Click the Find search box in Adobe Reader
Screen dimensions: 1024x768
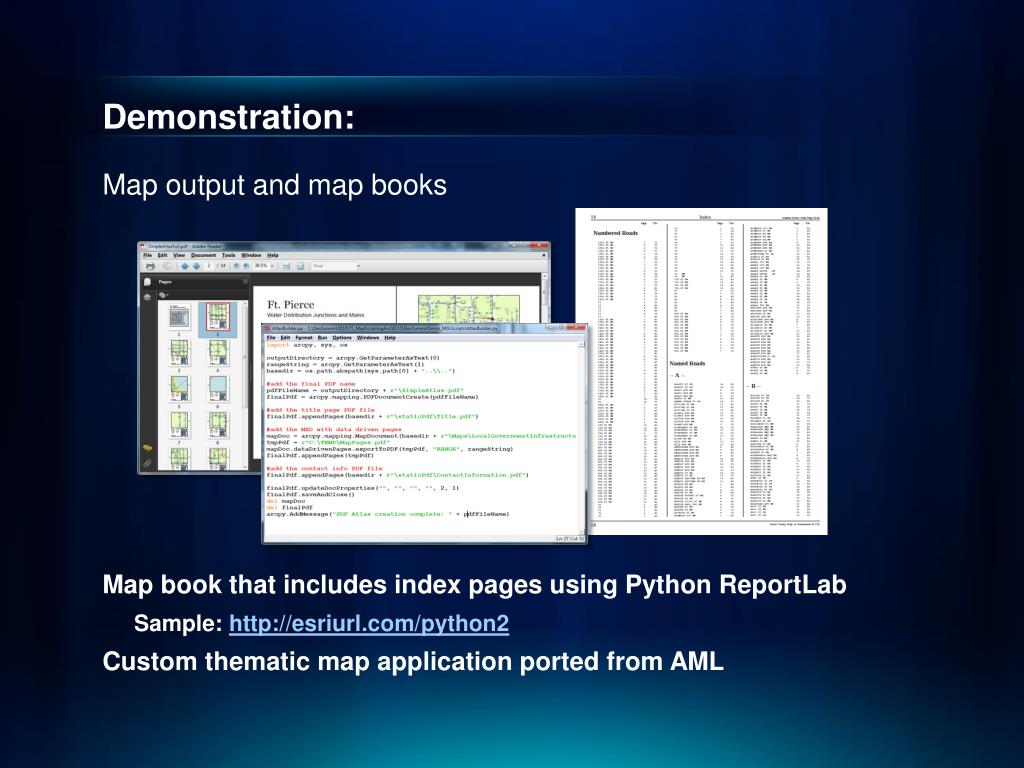(333, 266)
